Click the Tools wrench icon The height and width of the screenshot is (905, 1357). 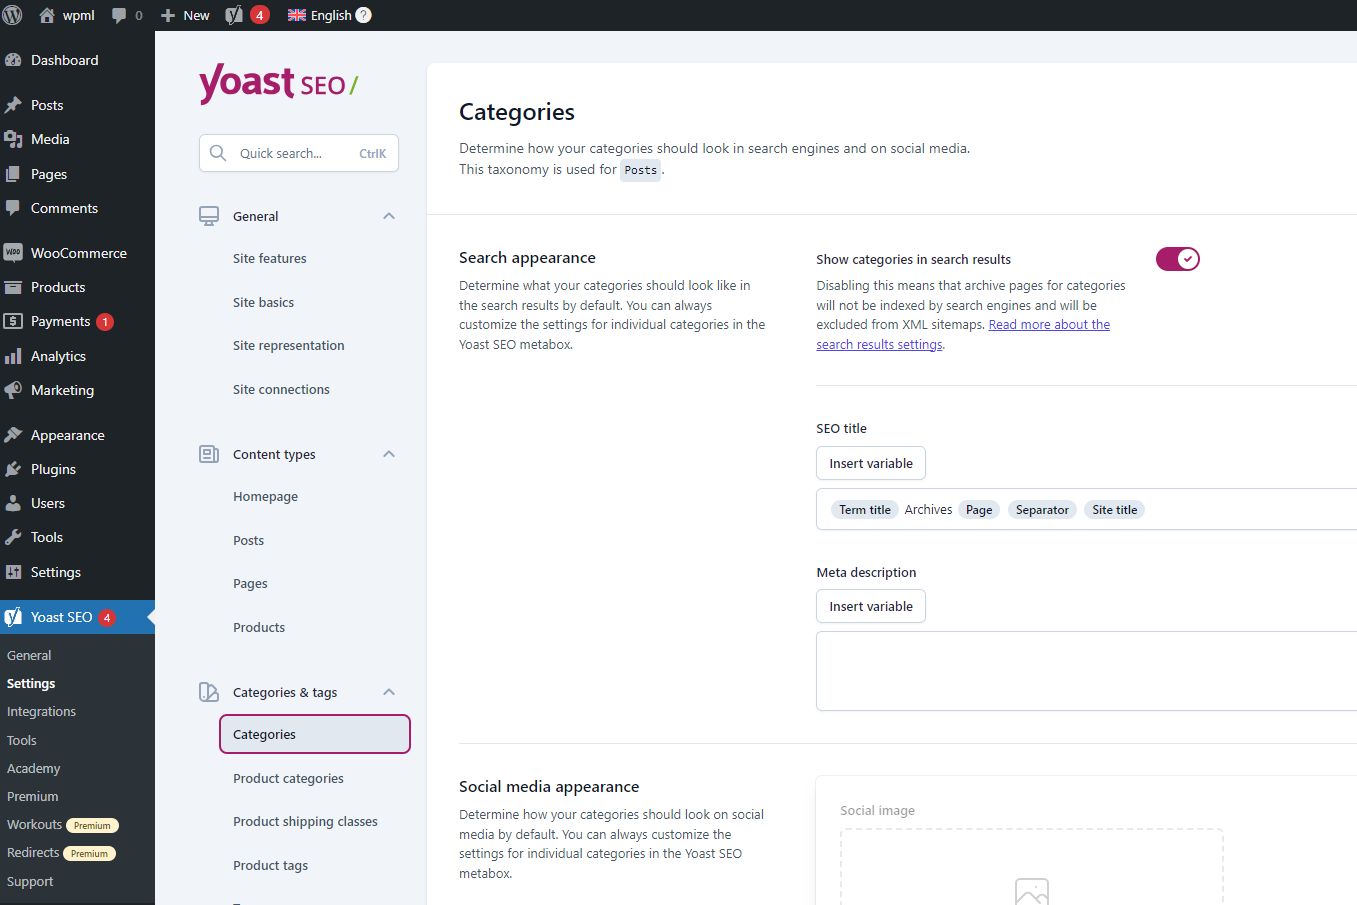pyautogui.click(x=13, y=537)
